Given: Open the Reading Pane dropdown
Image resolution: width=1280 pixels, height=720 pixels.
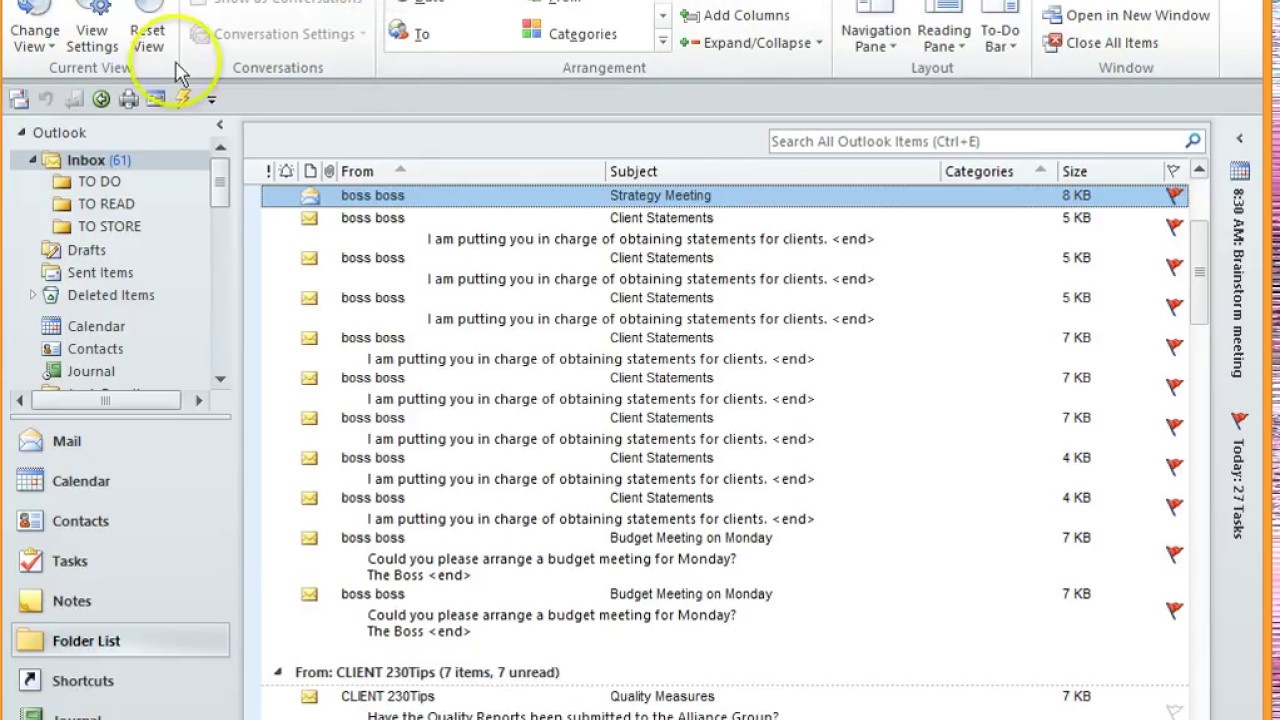Looking at the screenshot, I should (x=944, y=28).
